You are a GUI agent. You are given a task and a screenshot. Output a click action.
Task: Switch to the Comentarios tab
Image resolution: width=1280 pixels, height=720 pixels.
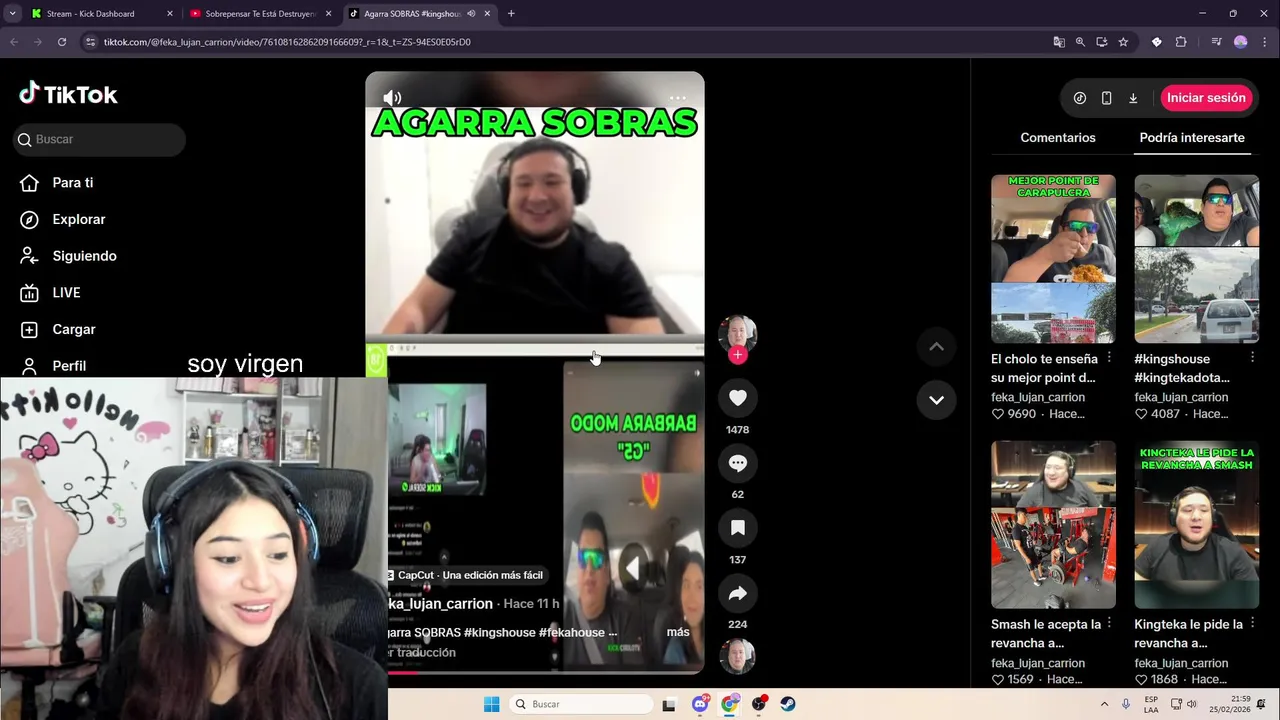point(1057,138)
